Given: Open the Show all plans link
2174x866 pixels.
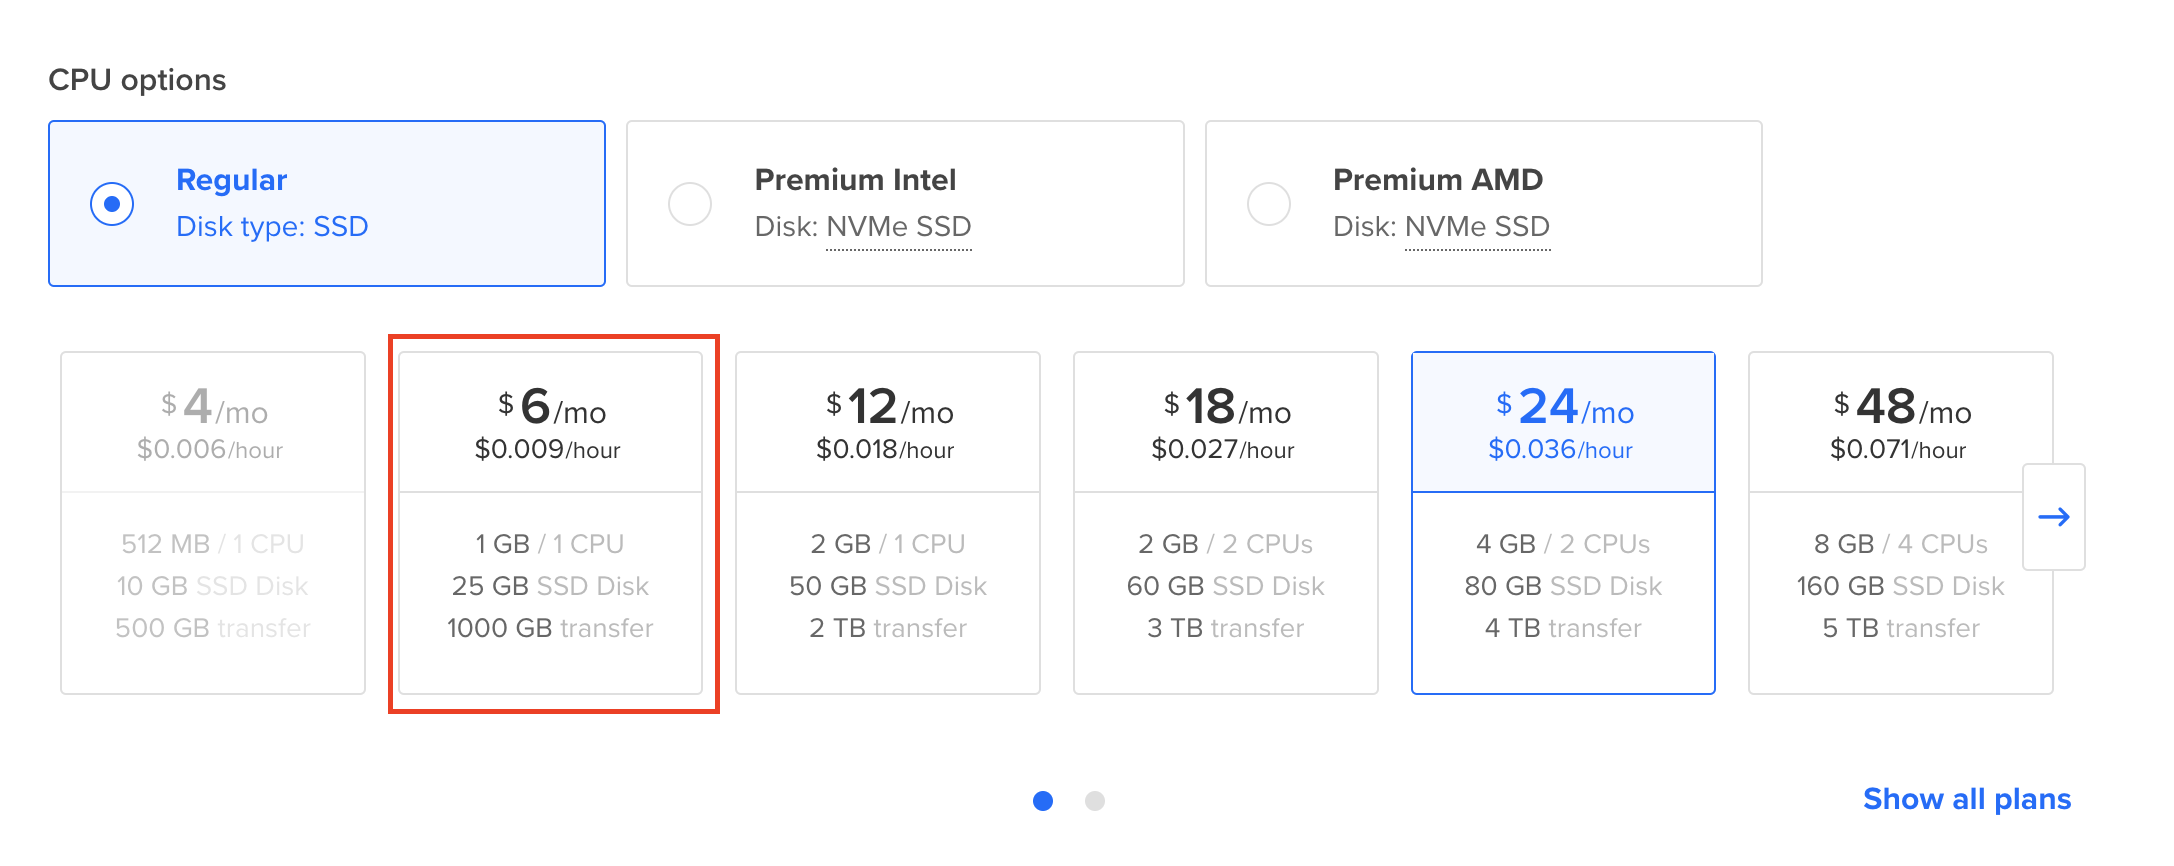Looking at the screenshot, I should [1967, 799].
